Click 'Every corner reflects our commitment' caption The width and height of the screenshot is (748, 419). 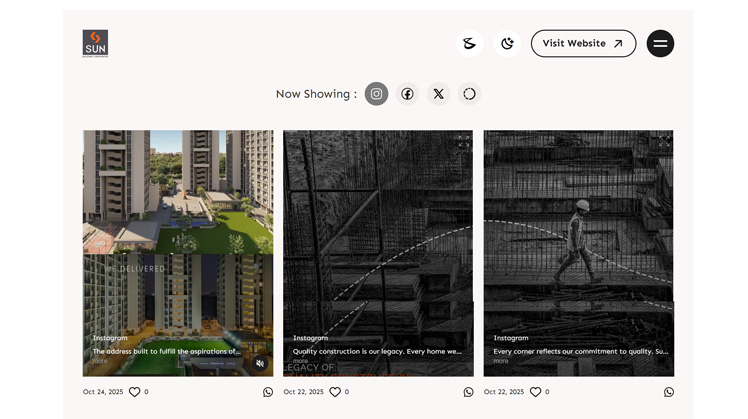pyautogui.click(x=581, y=351)
